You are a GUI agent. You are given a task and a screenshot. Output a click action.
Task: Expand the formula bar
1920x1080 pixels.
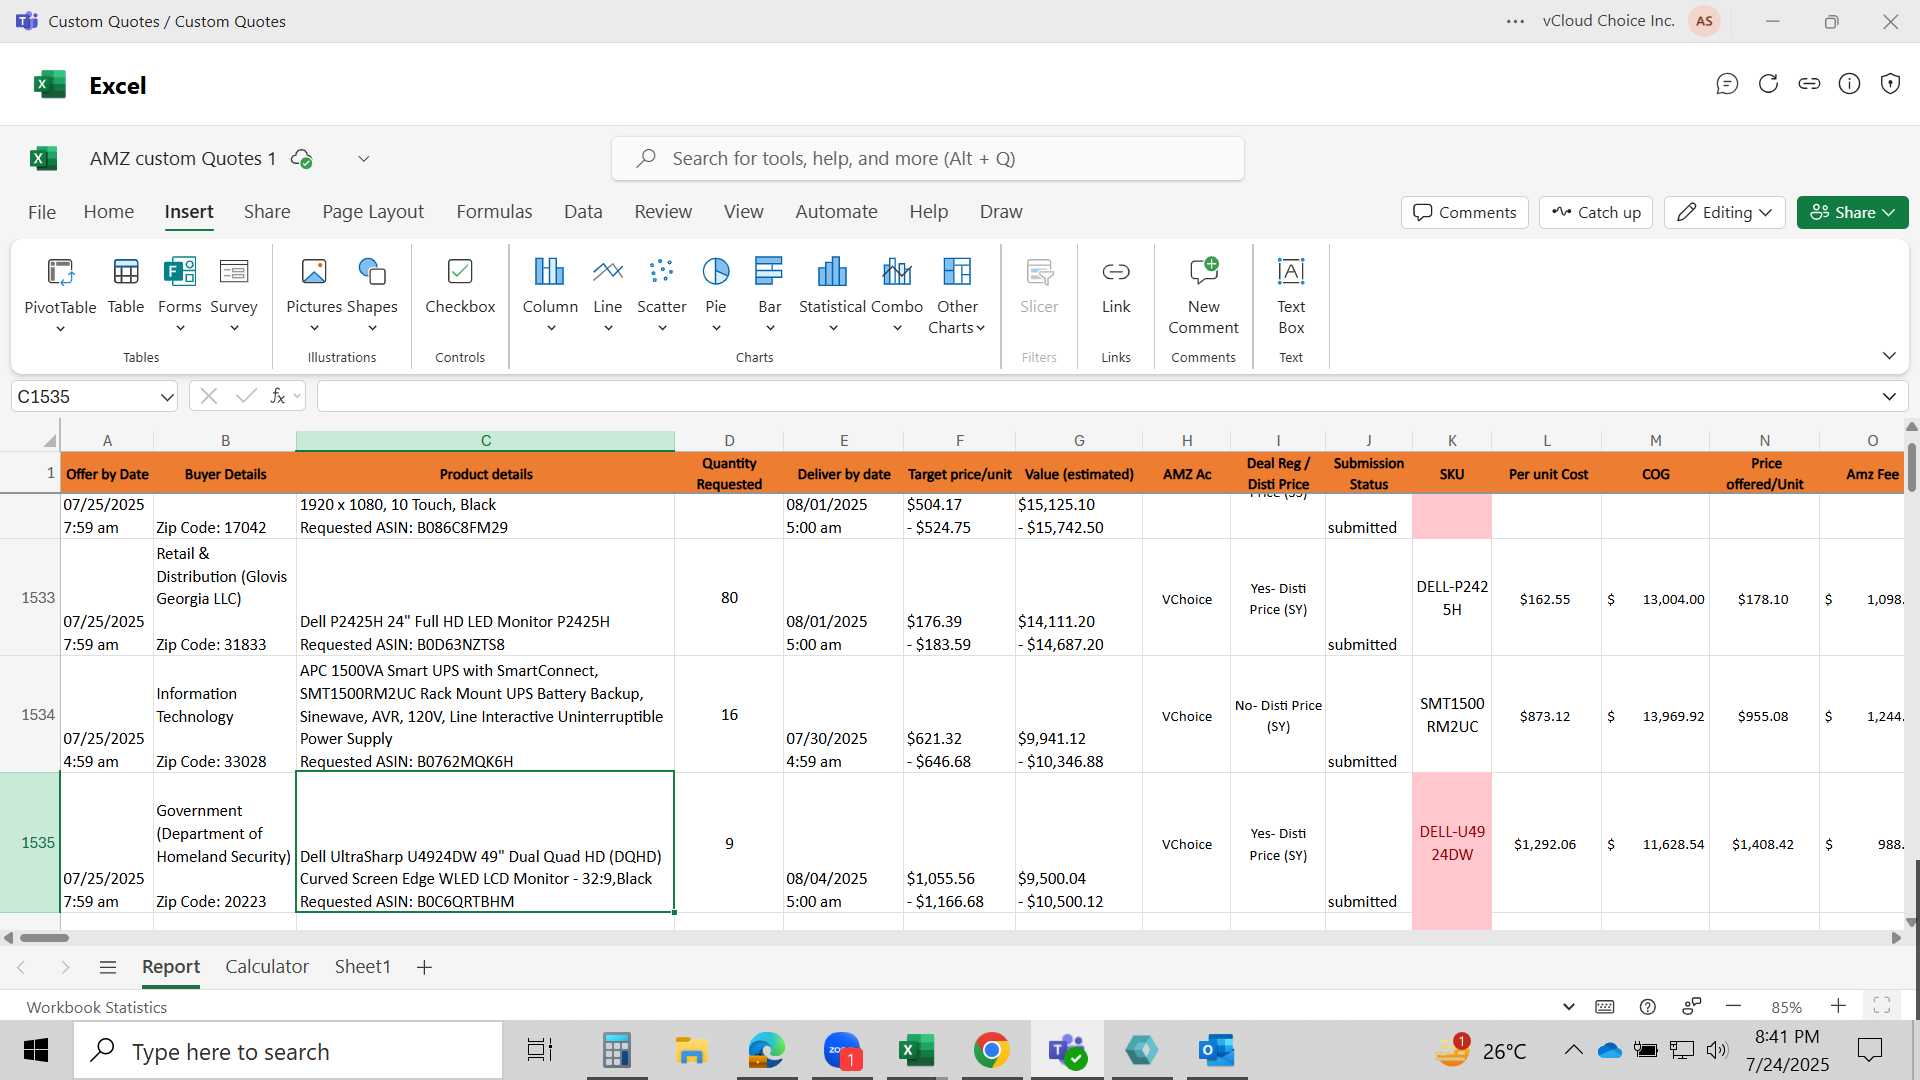[x=1889, y=397]
